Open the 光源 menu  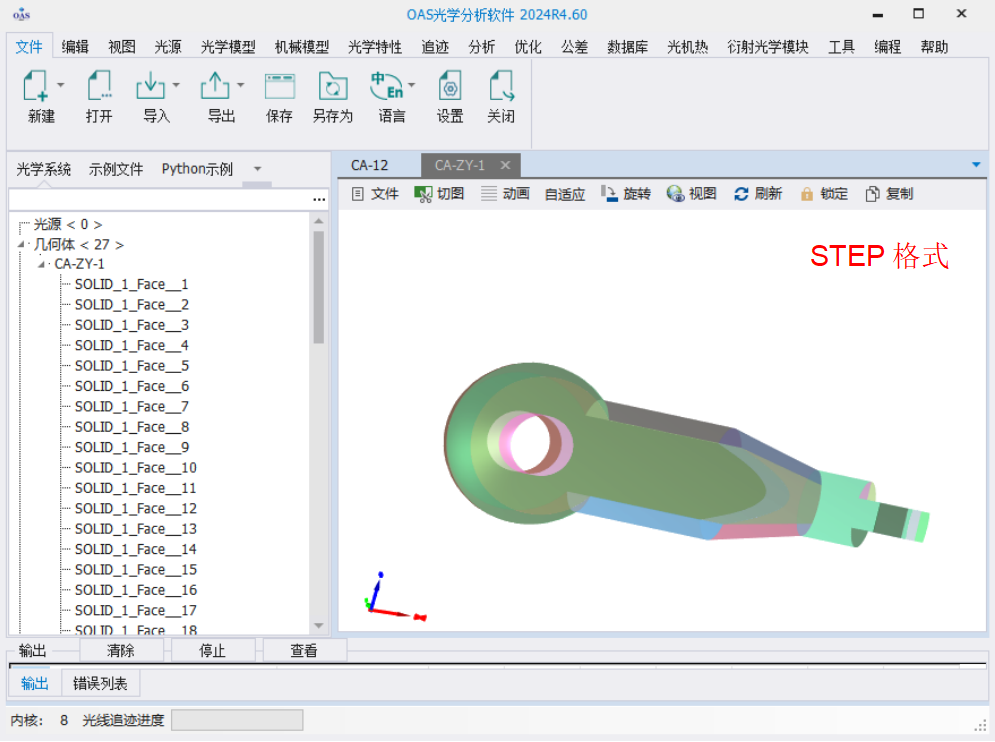[x=168, y=47]
